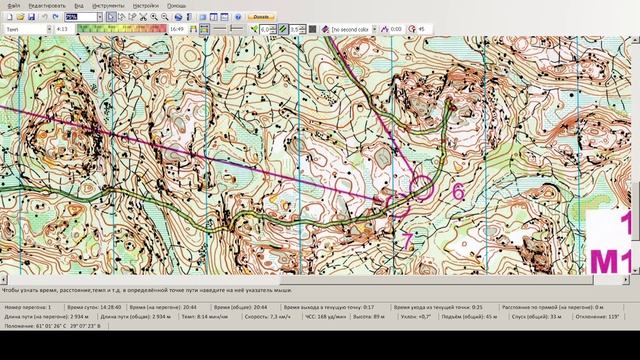Click the green route-width arrow icon
Viewport: 640px width, 360px height.
click(254, 29)
